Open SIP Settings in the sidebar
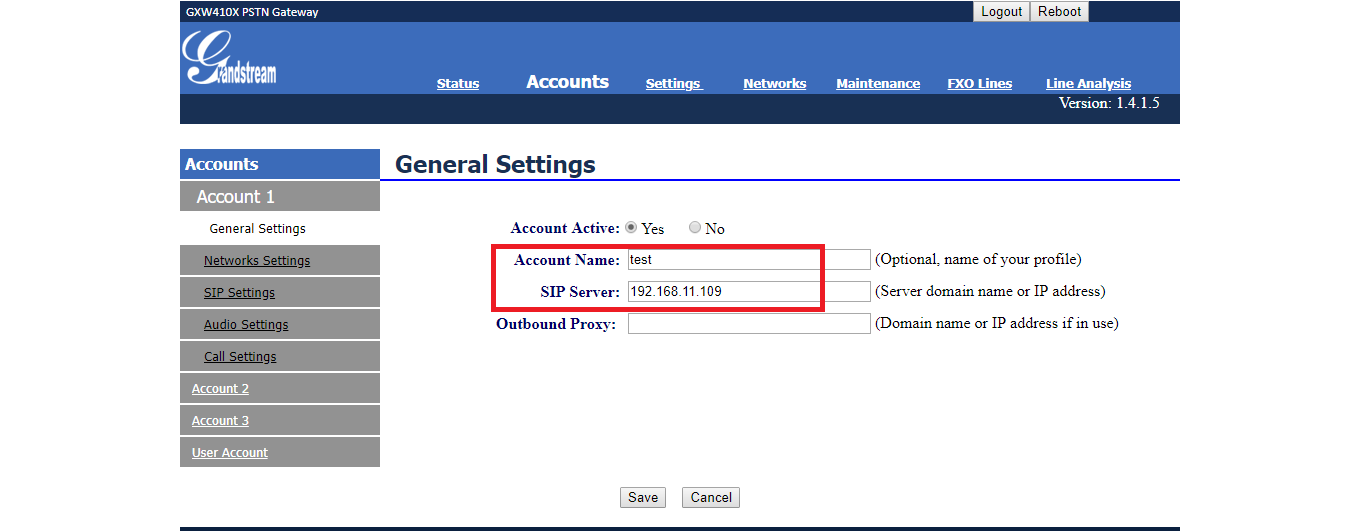Viewport: 1350px width, 531px height. tap(239, 293)
